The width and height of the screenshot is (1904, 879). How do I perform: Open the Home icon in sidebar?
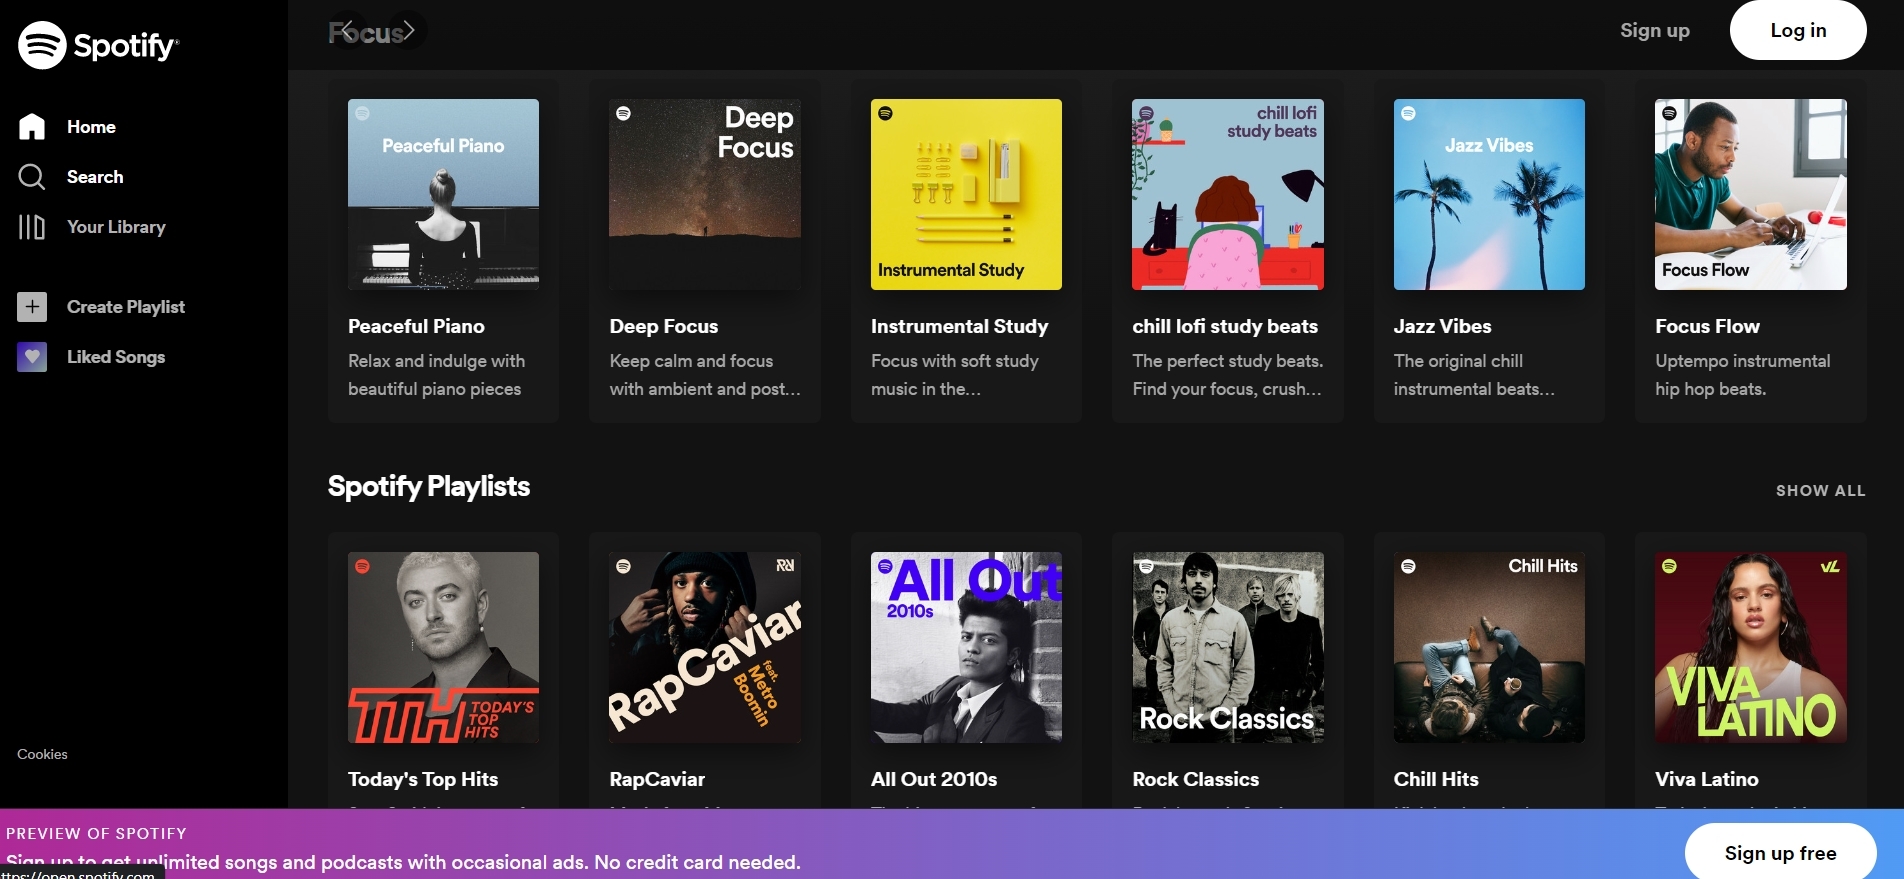click(x=32, y=127)
